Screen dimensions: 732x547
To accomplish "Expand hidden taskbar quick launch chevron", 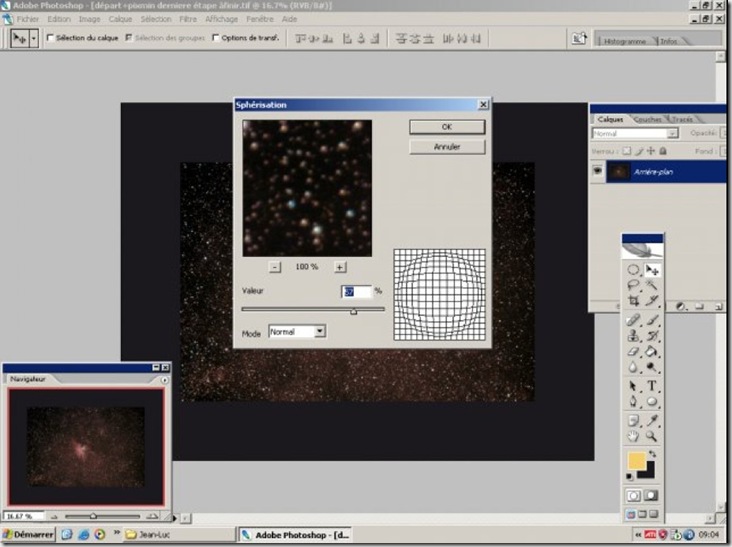I will [116, 533].
